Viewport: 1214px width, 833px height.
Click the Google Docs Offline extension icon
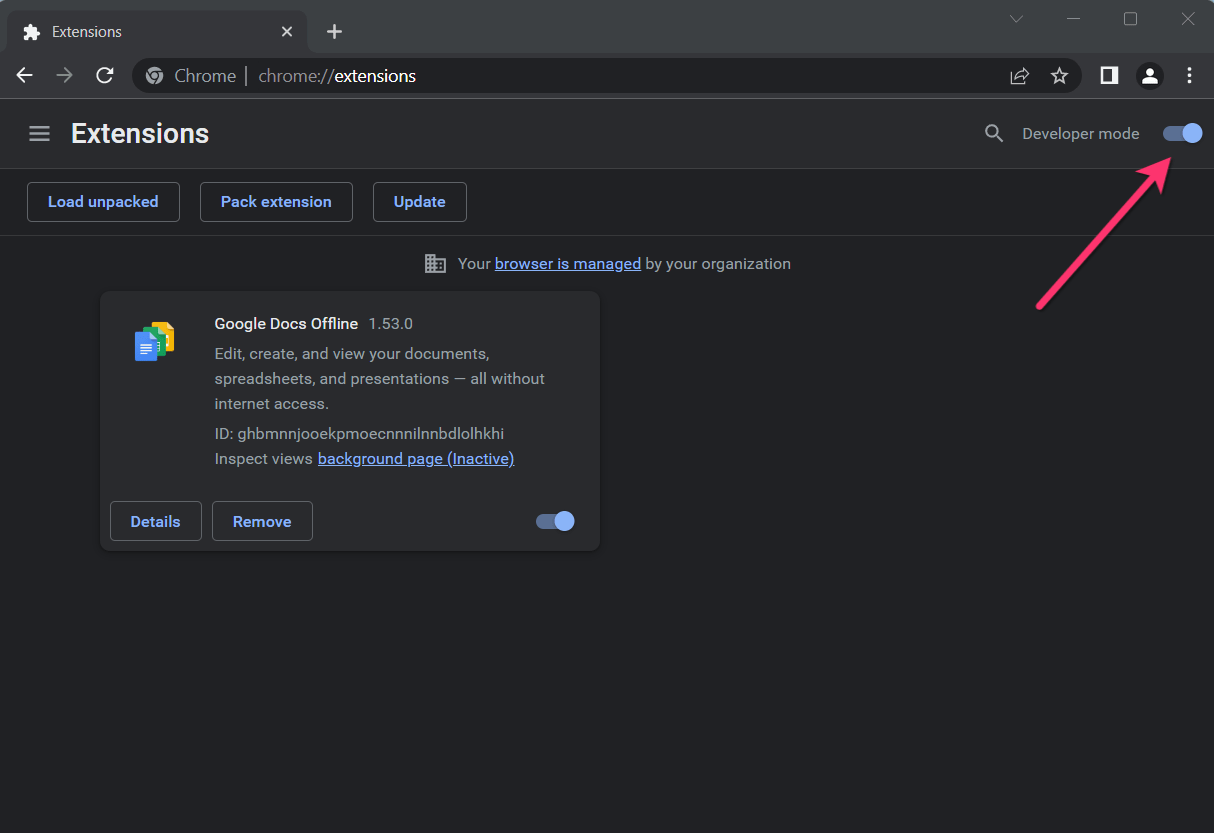click(153, 341)
